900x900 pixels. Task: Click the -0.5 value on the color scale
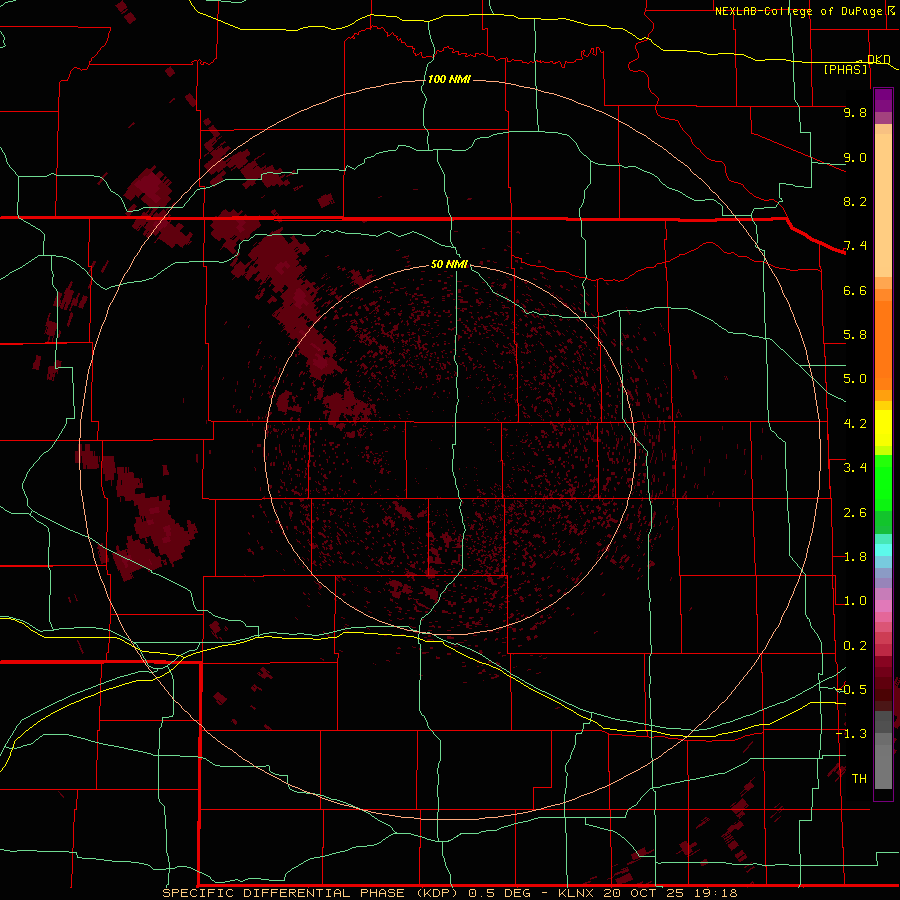tap(852, 690)
